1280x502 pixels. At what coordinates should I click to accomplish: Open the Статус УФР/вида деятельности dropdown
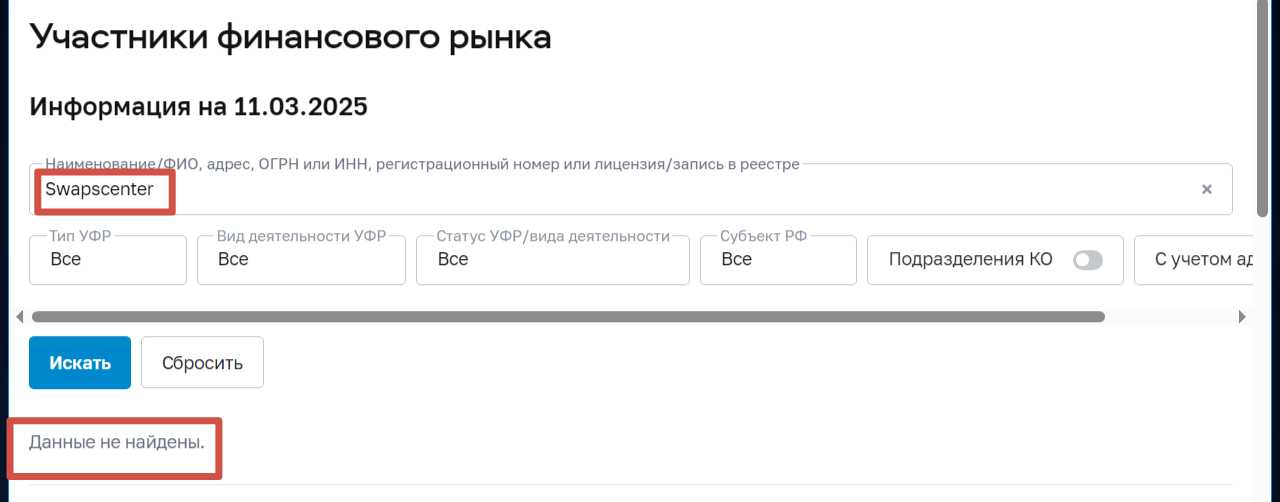coord(552,260)
